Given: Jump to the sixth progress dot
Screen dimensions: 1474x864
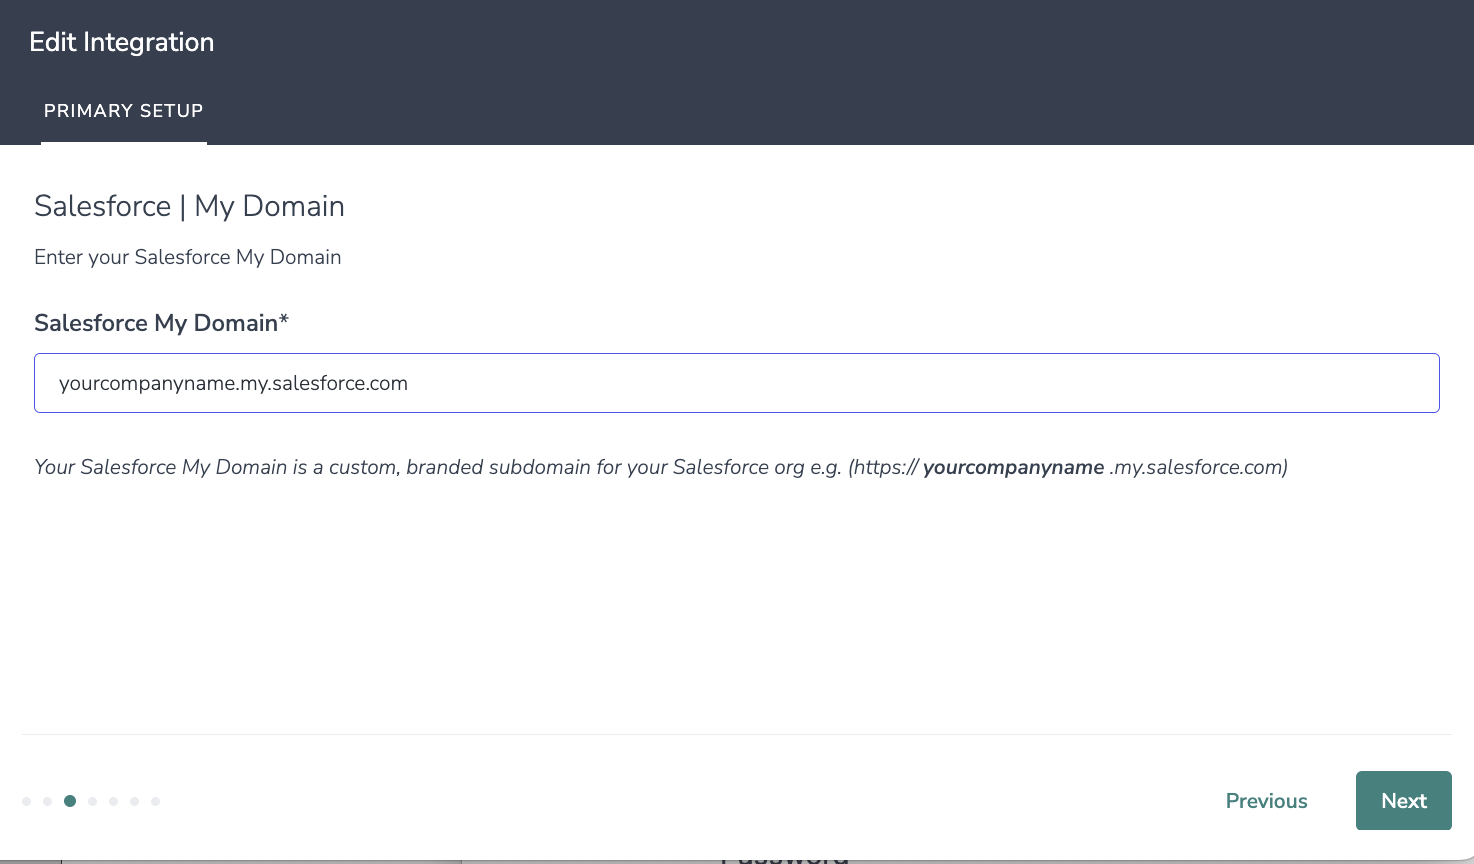Looking at the screenshot, I should pos(135,801).
